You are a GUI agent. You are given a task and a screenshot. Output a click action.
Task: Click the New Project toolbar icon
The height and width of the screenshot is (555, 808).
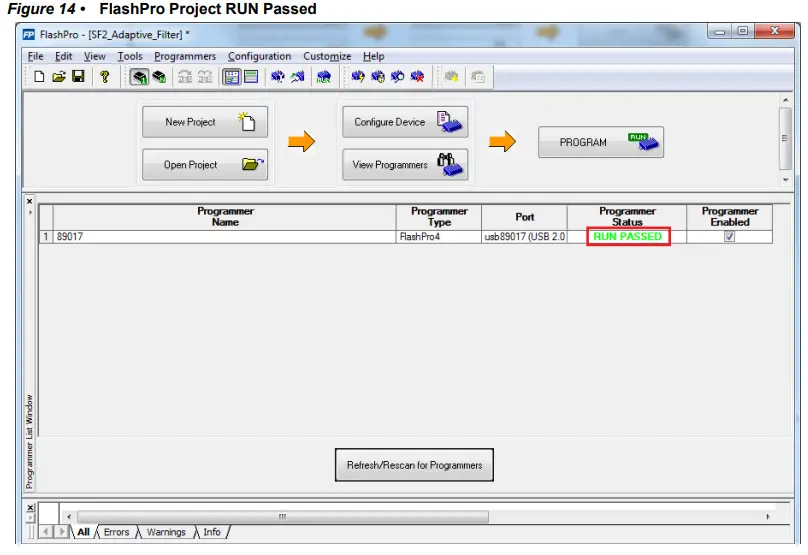coord(39,77)
